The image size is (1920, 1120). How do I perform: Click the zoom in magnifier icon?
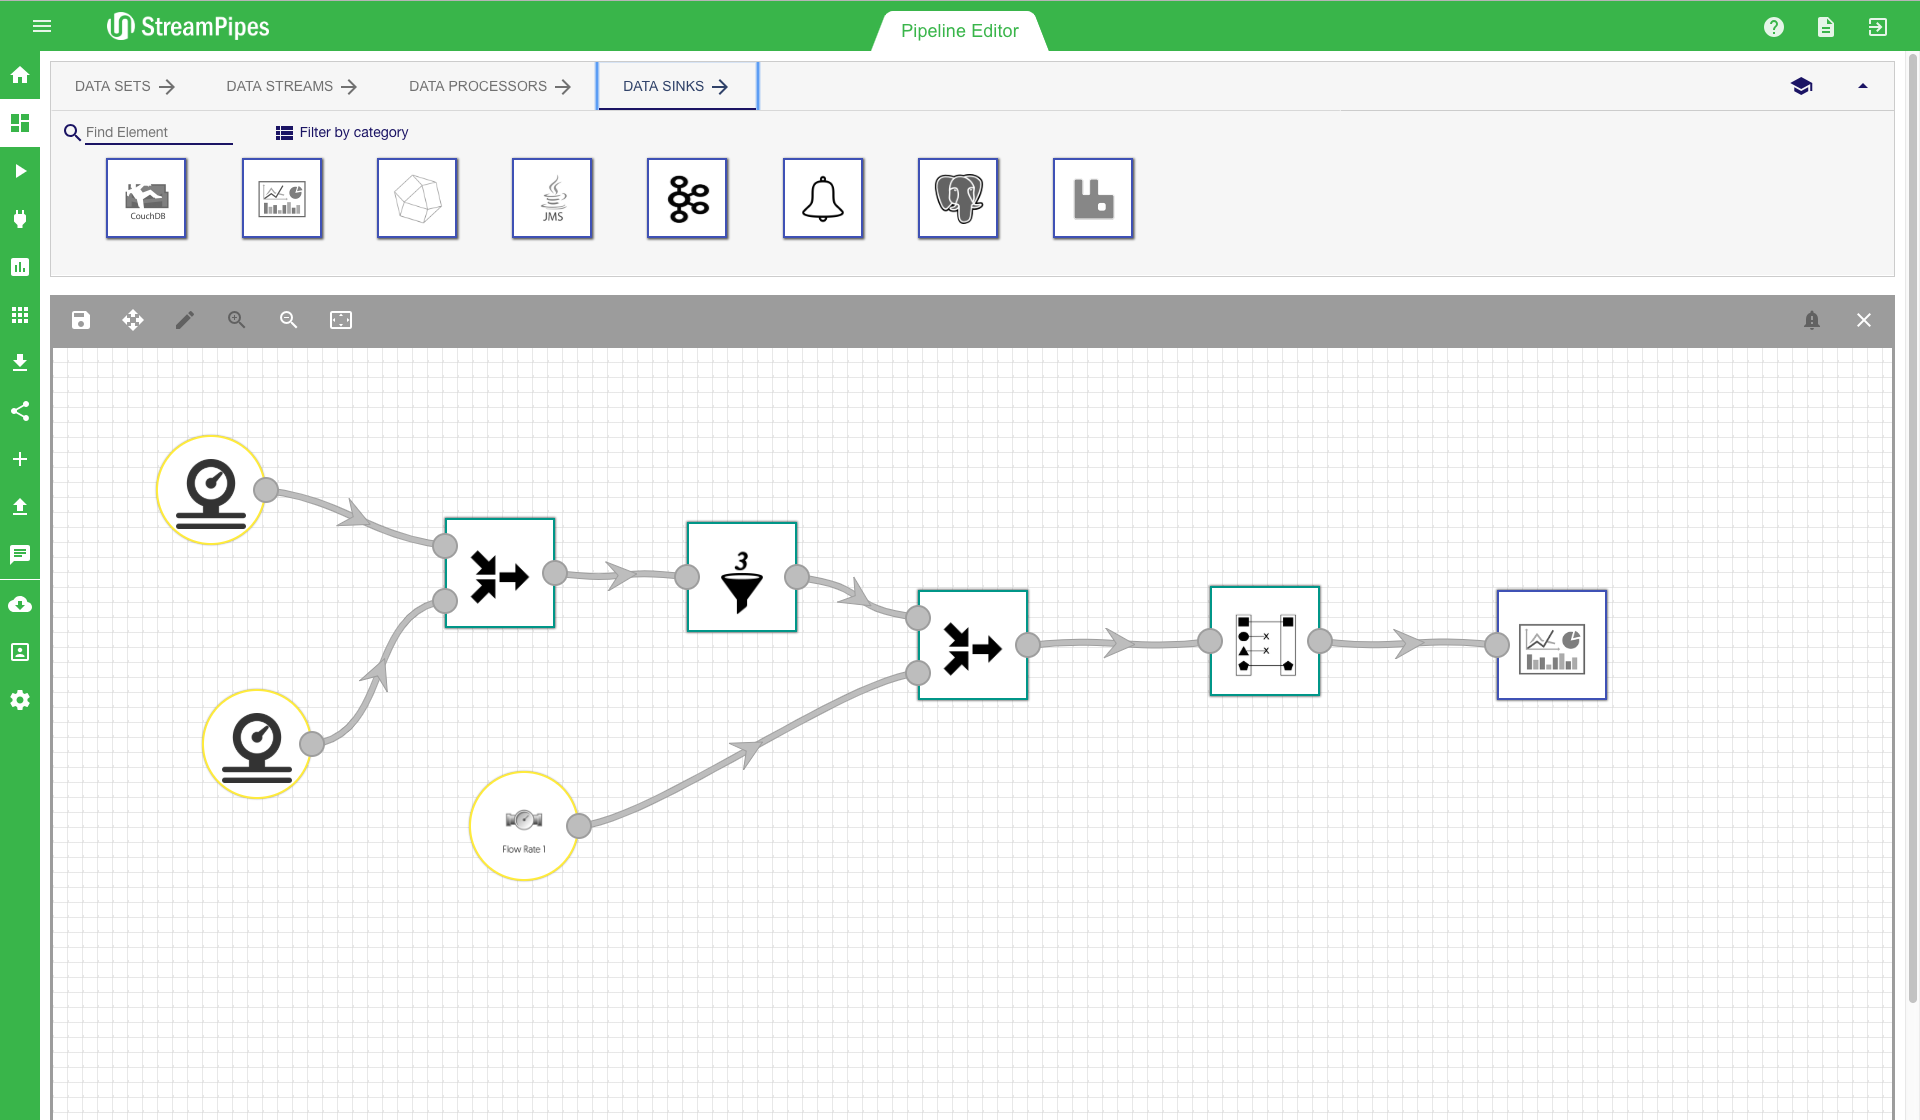point(237,320)
